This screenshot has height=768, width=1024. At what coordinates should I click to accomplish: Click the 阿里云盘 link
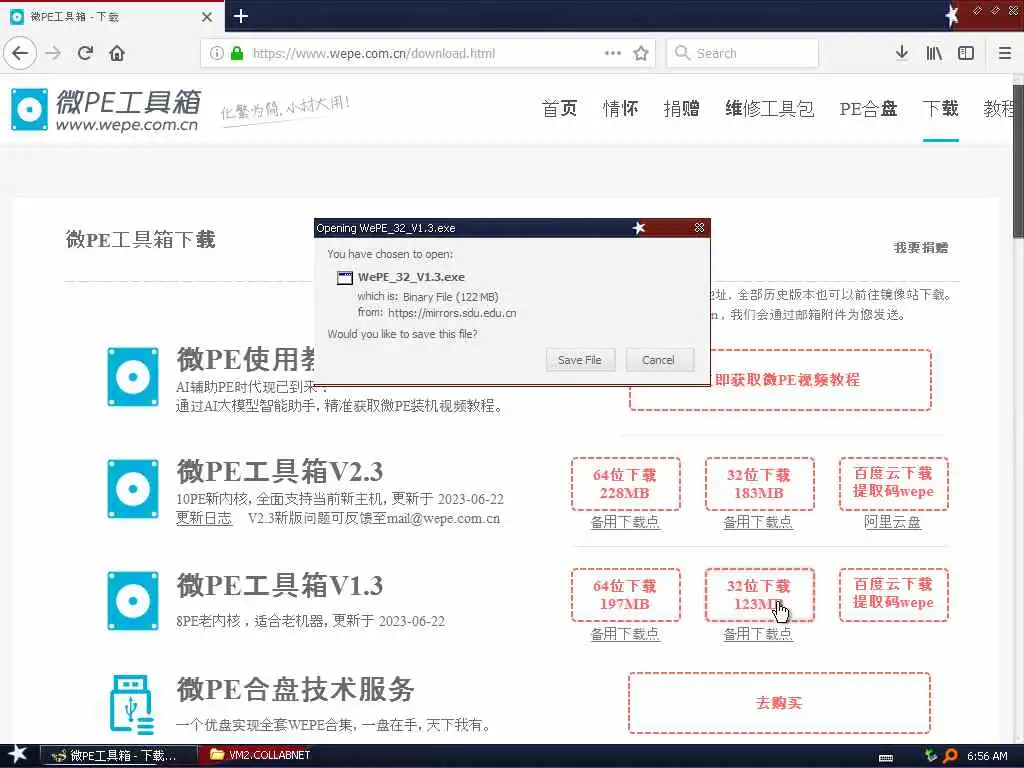893,522
